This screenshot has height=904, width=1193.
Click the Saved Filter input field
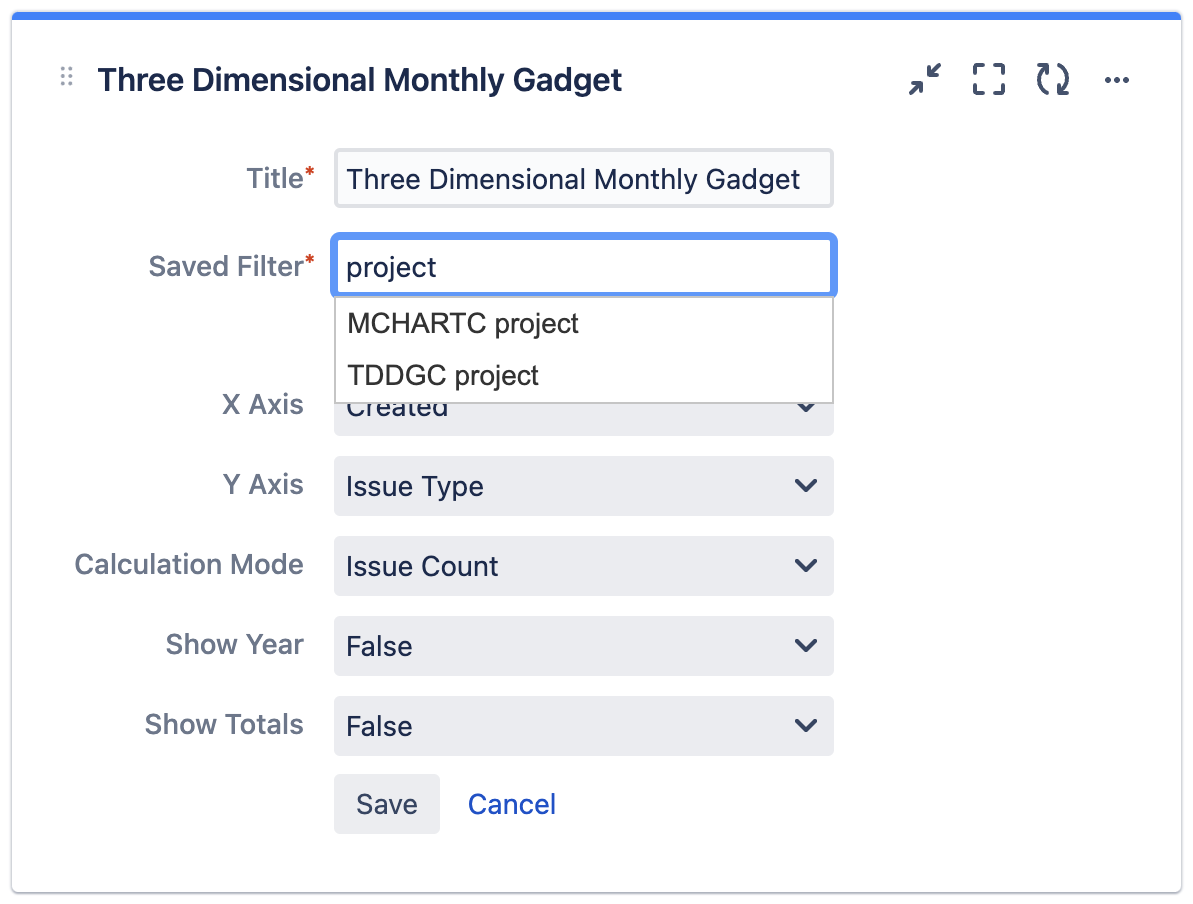[584, 266]
